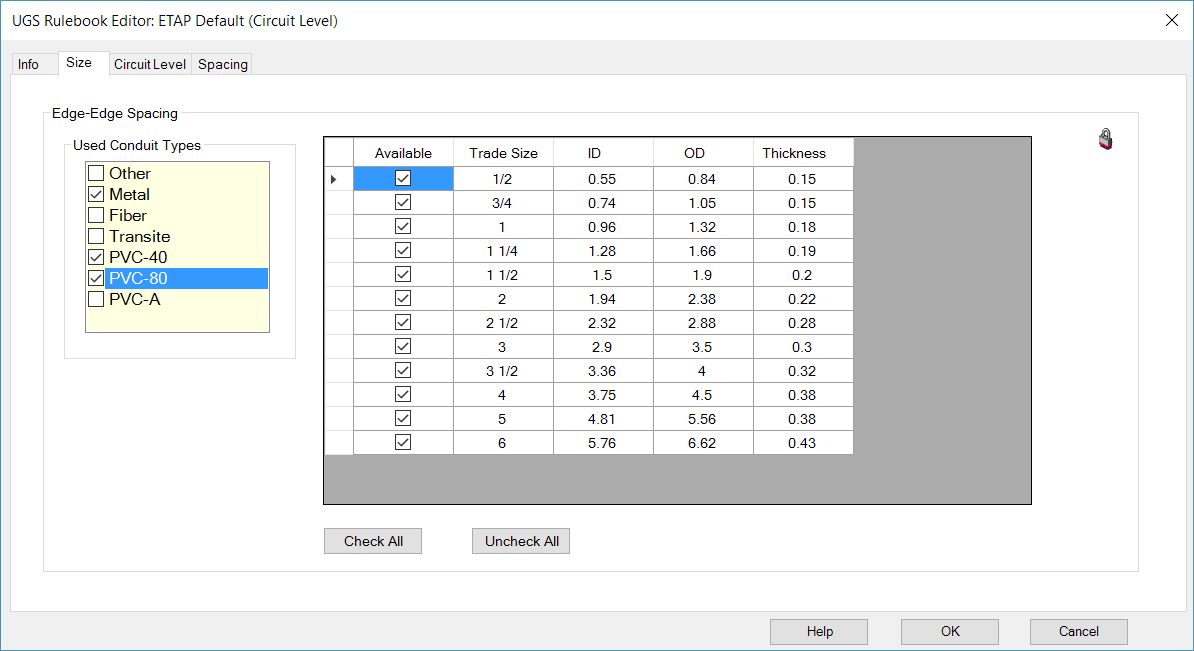Uncheck Available for trade size 3/4
Screen dimensions: 1194x651
point(403,203)
